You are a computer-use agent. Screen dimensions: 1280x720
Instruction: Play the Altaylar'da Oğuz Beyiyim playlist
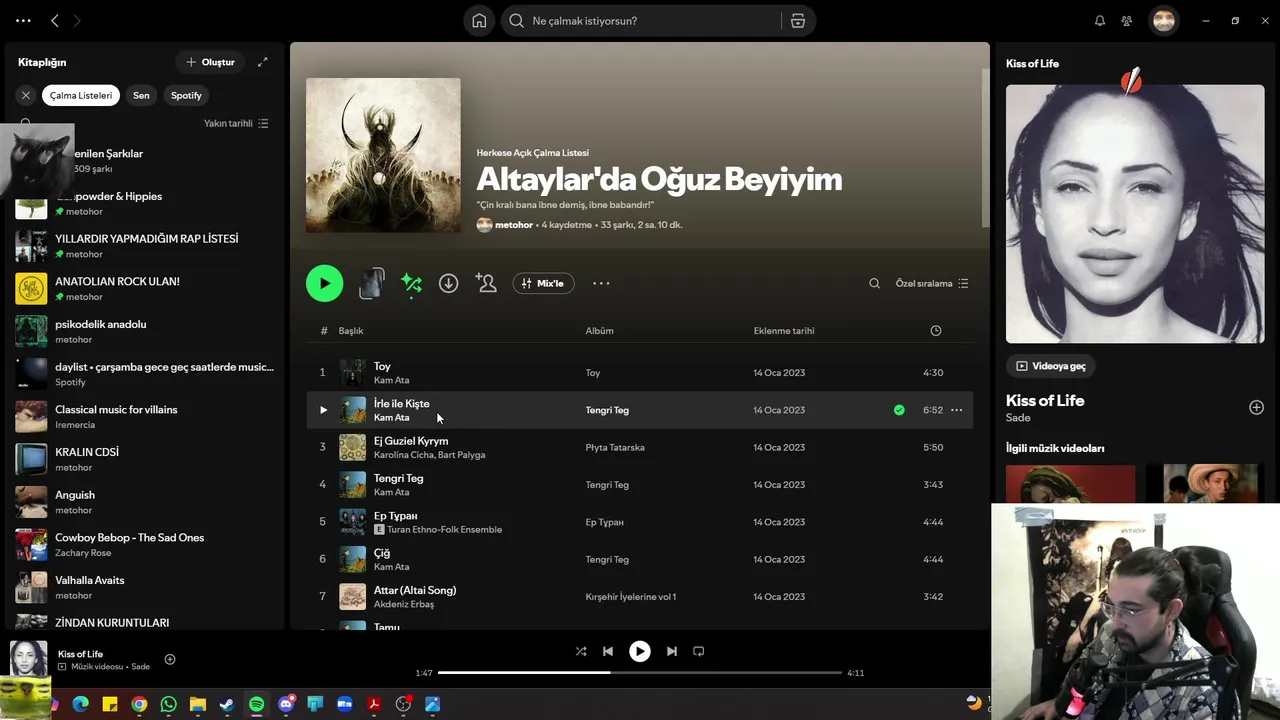(324, 283)
